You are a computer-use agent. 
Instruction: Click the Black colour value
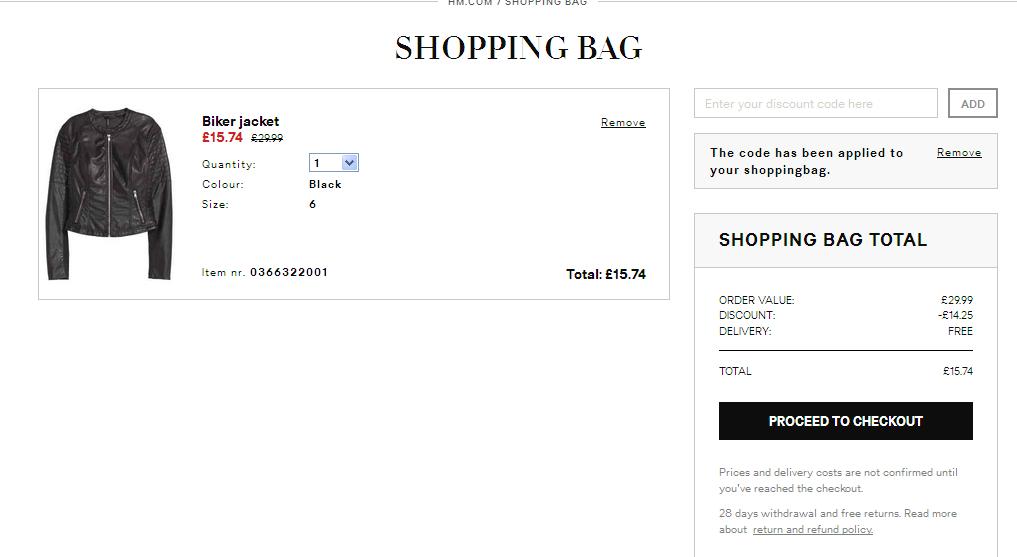coord(325,184)
